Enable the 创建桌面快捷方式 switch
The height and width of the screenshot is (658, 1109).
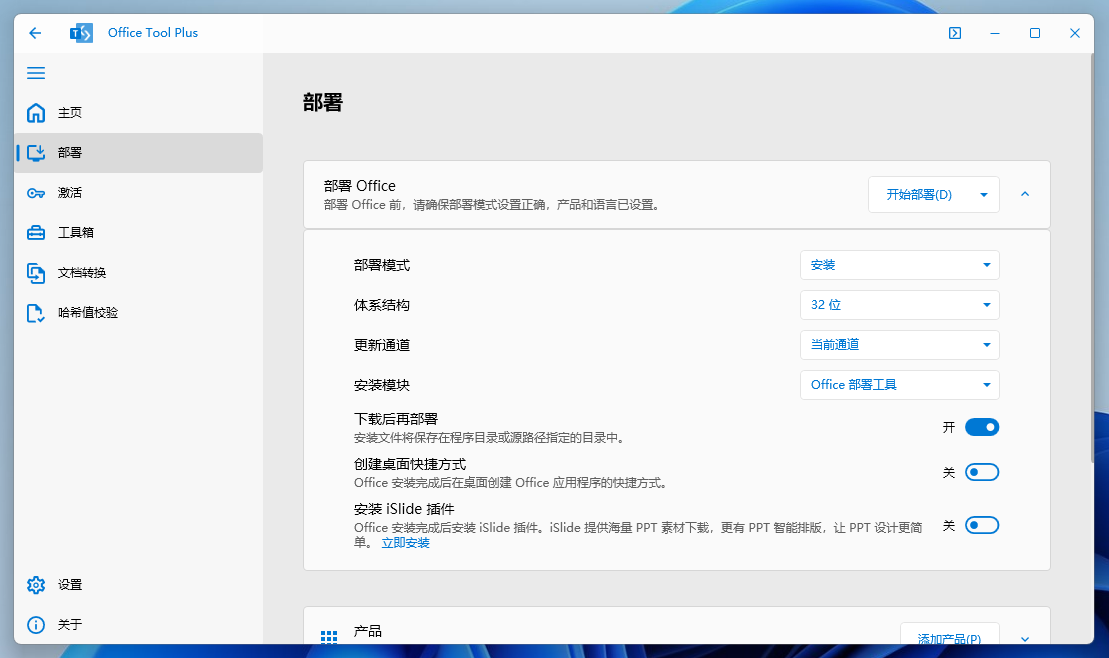click(x=982, y=472)
